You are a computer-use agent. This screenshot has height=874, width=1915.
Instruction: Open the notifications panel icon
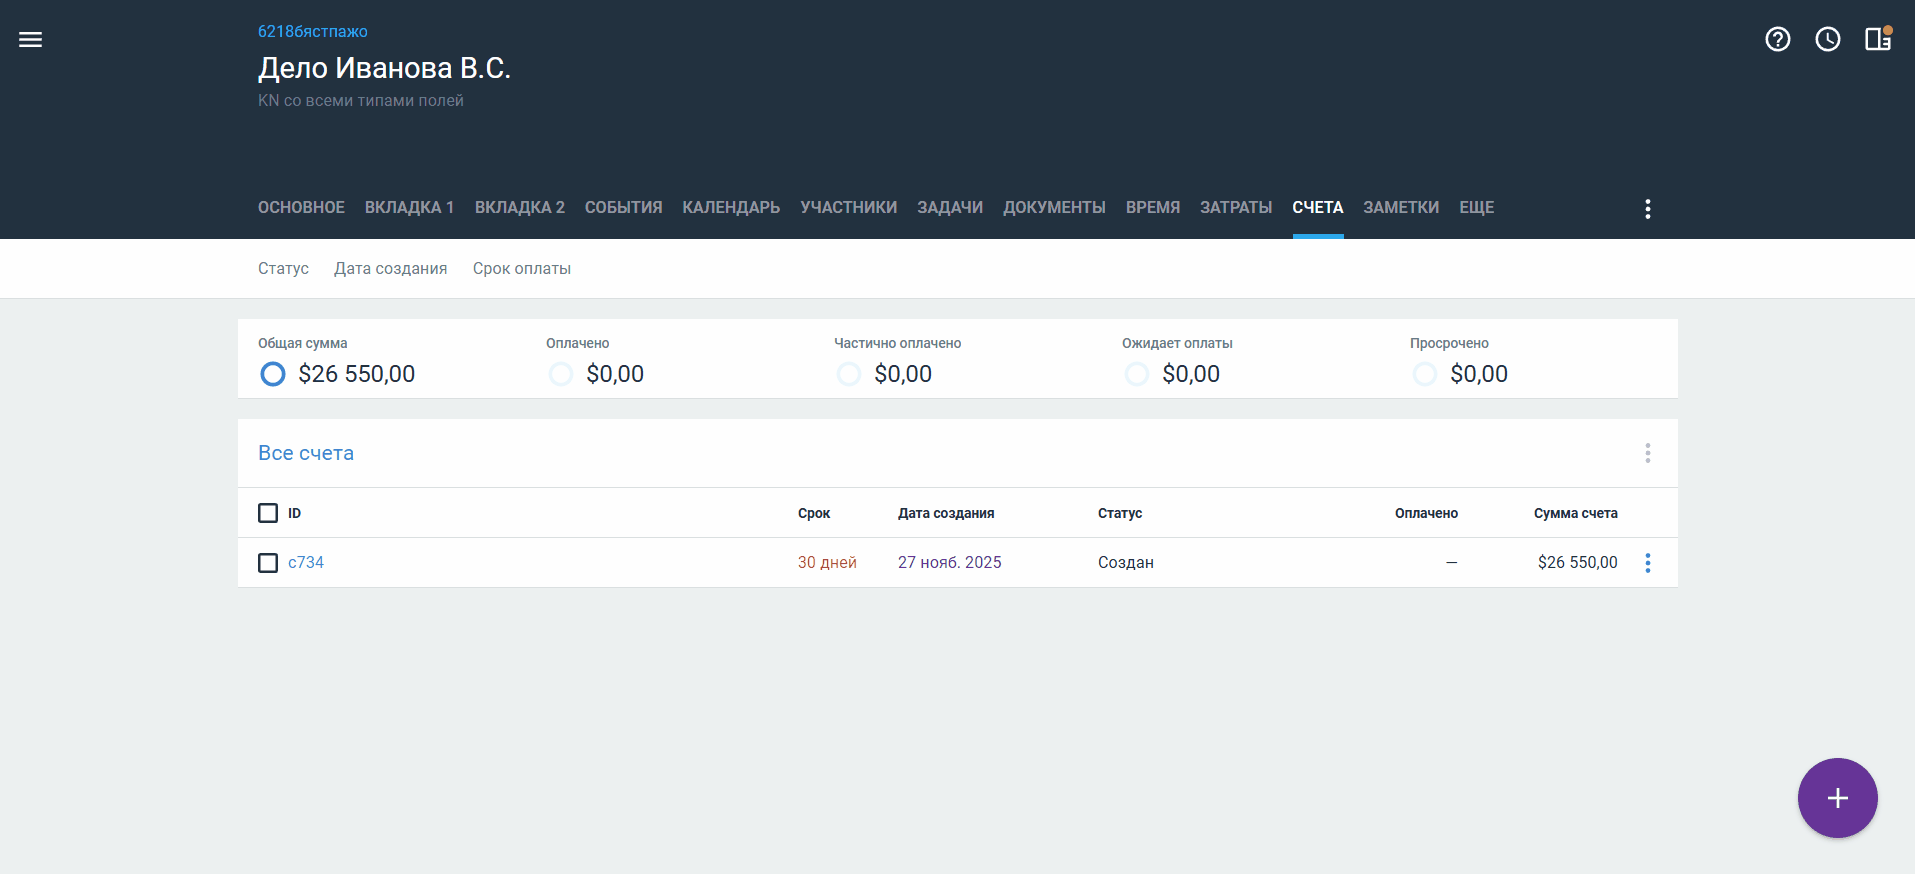1877,39
